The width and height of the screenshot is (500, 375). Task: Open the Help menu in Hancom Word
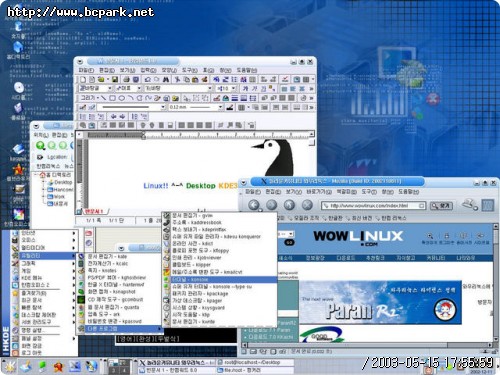click(x=247, y=70)
